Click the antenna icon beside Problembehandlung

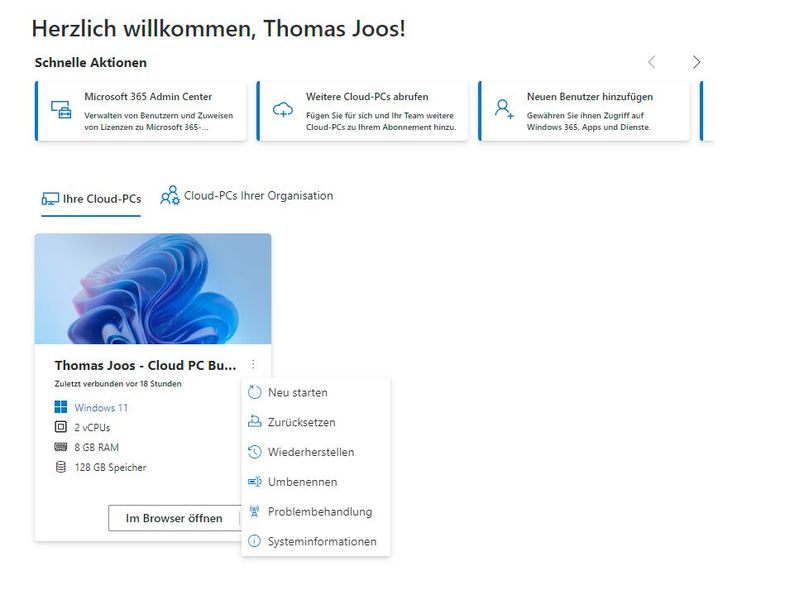[254, 511]
